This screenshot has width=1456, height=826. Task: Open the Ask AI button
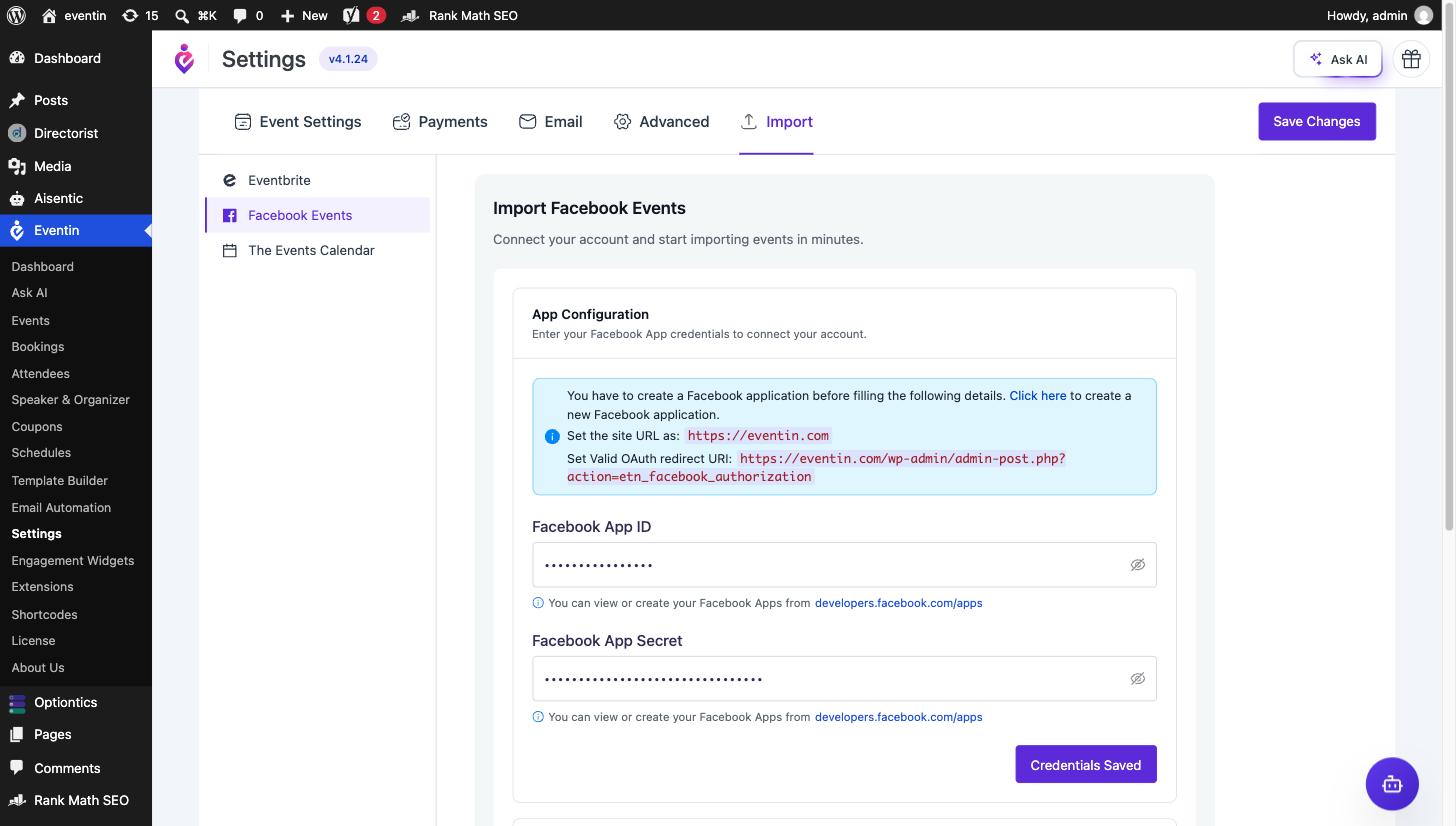click(x=1338, y=59)
